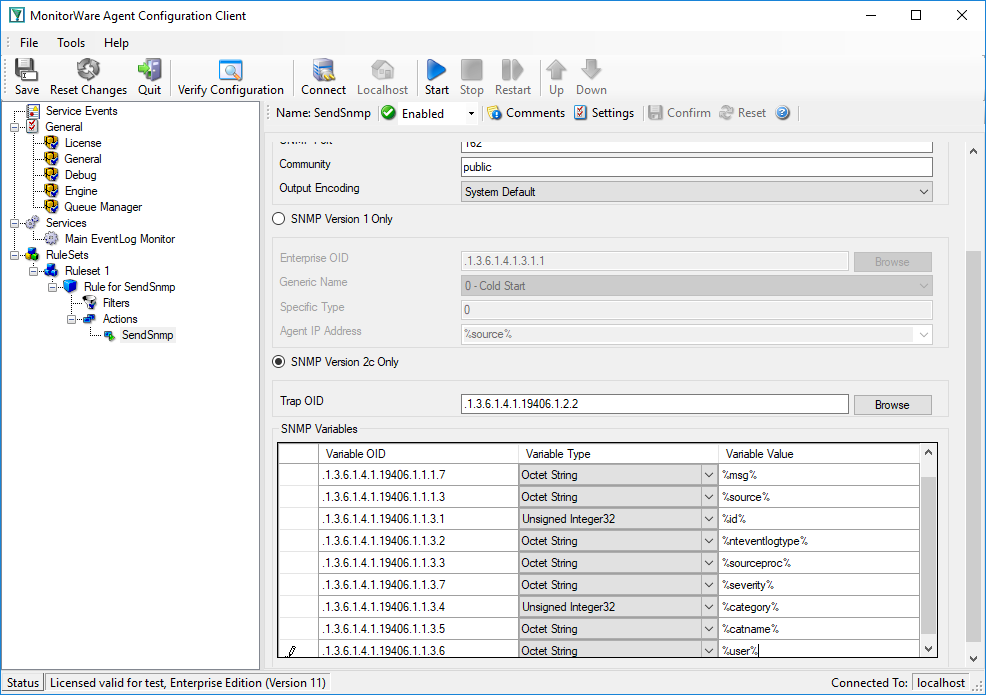
Task: Click the Connect toolbar icon
Action: (x=323, y=77)
